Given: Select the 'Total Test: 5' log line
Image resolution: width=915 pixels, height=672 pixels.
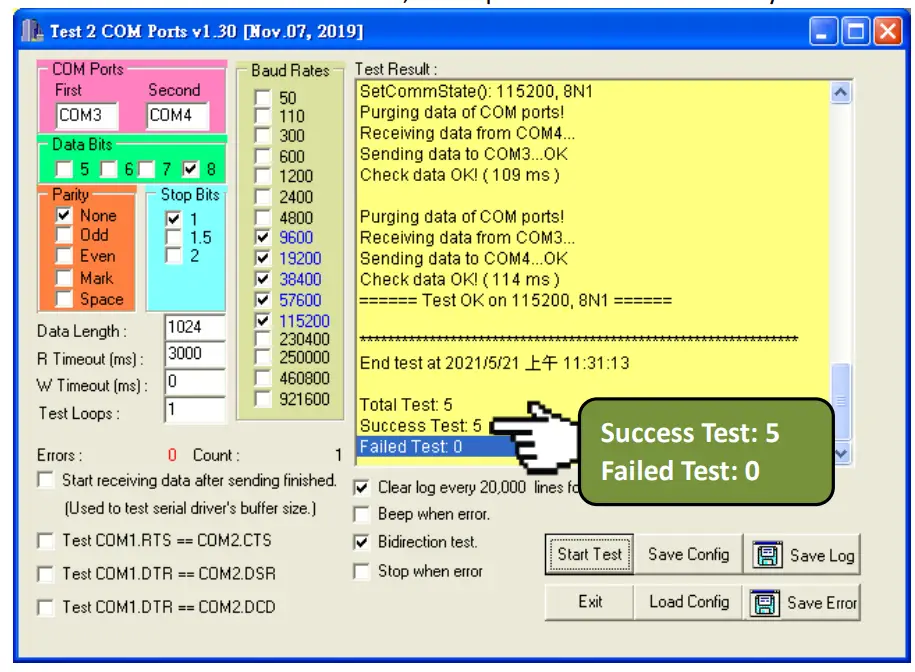Looking at the screenshot, I should pos(406,405).
